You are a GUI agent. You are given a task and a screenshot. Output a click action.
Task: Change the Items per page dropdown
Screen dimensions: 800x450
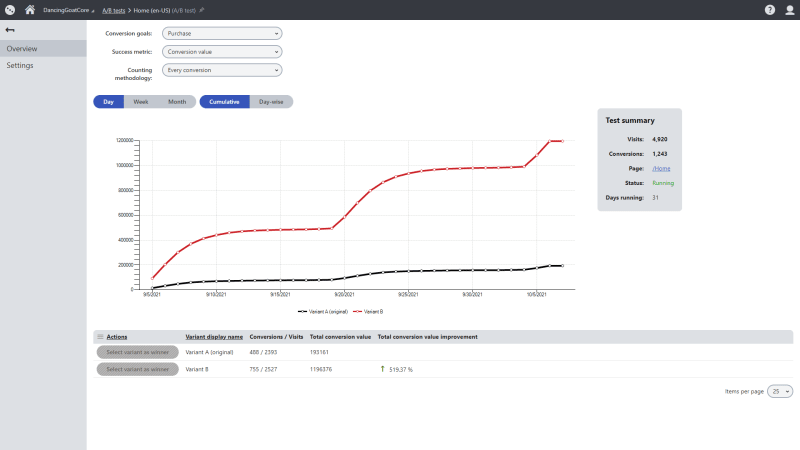[x=780, y=391]
